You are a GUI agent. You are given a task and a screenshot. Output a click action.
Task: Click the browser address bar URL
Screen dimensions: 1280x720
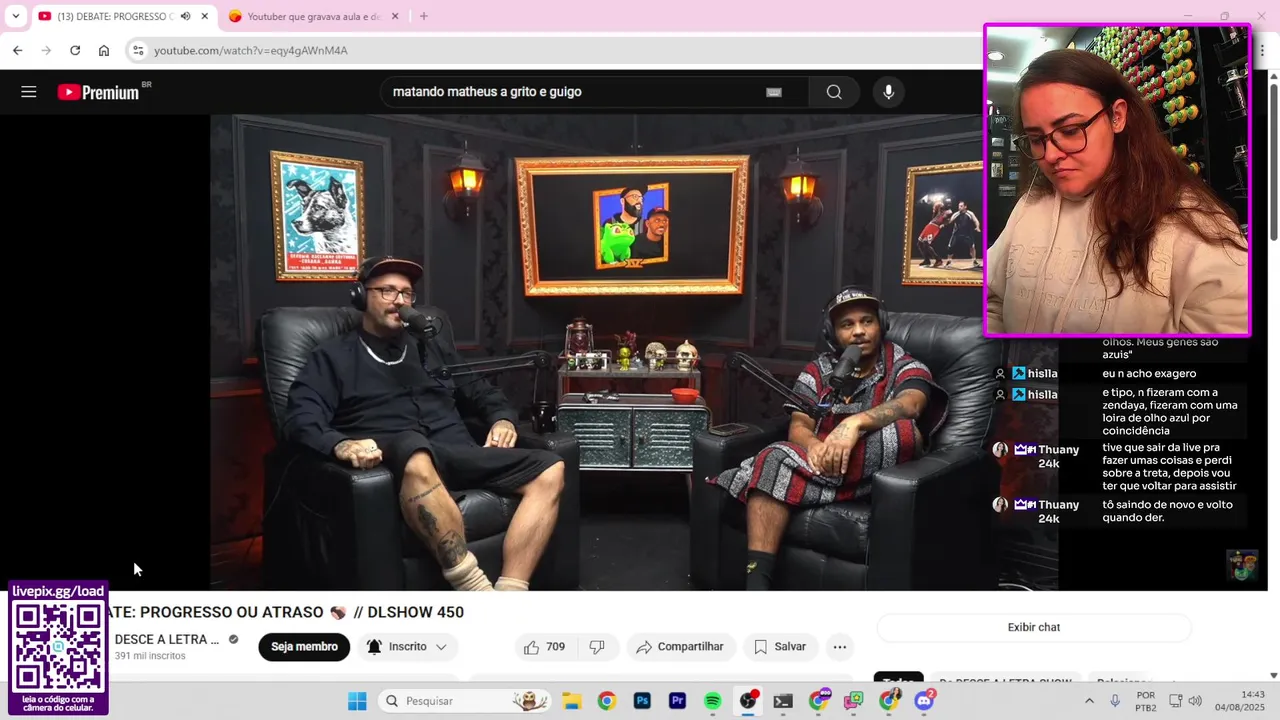251,50
